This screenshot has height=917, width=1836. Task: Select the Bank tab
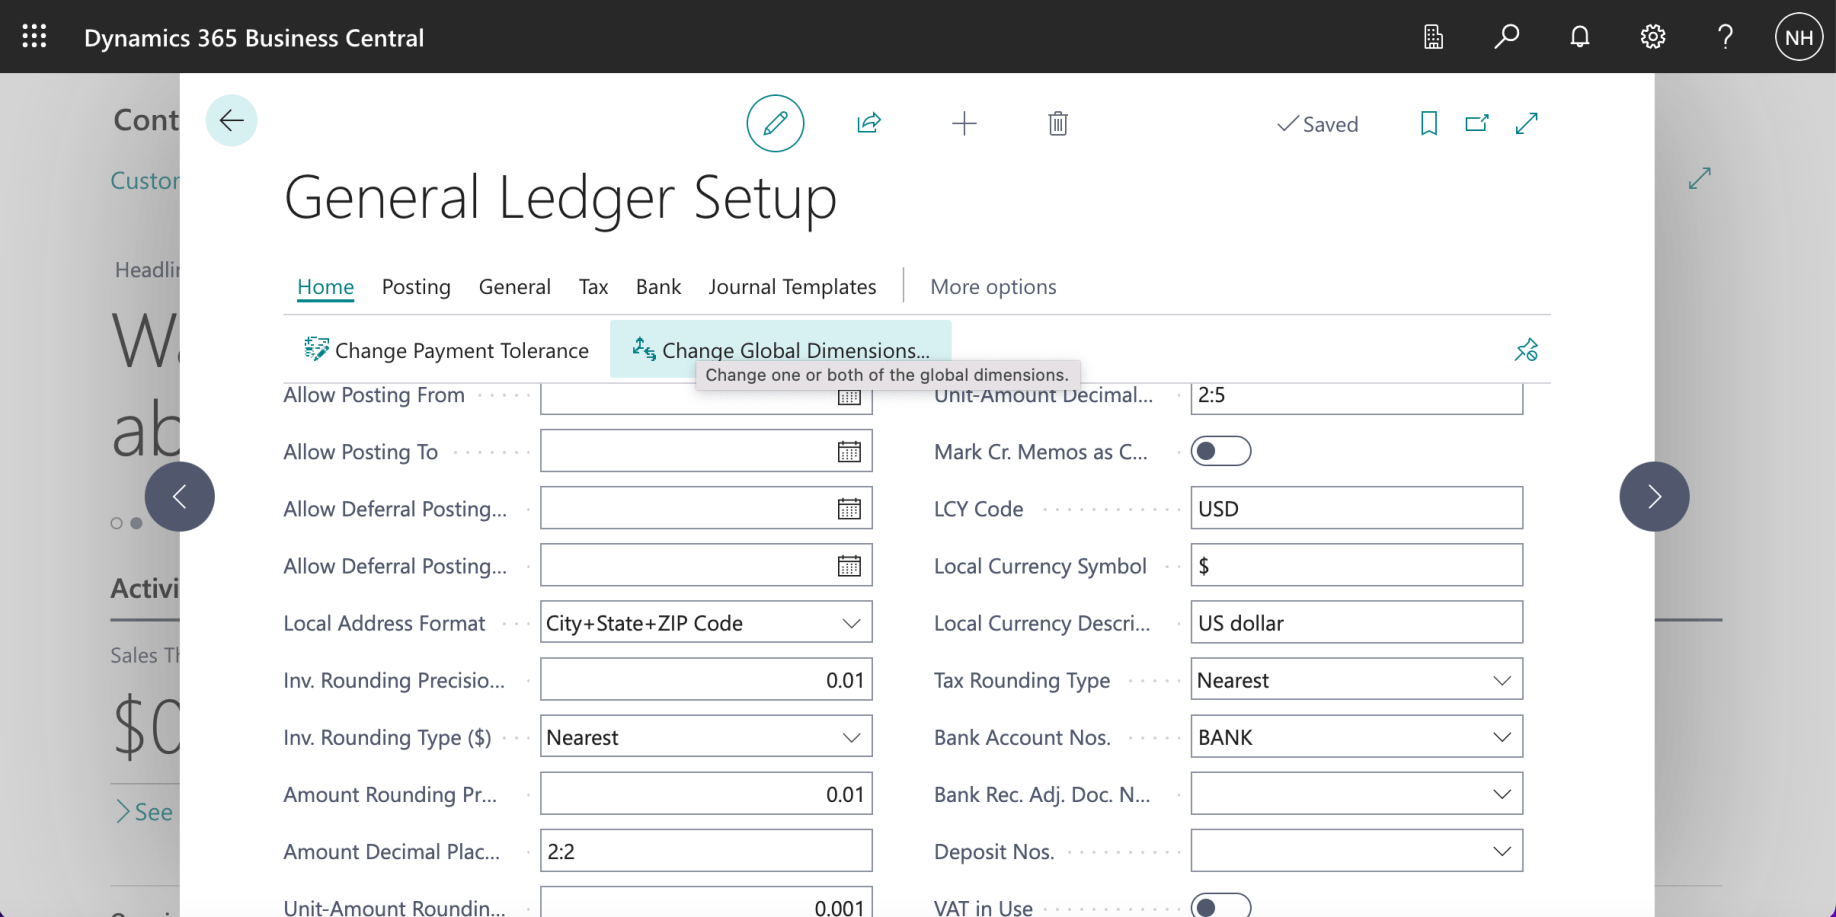point(658,287)
